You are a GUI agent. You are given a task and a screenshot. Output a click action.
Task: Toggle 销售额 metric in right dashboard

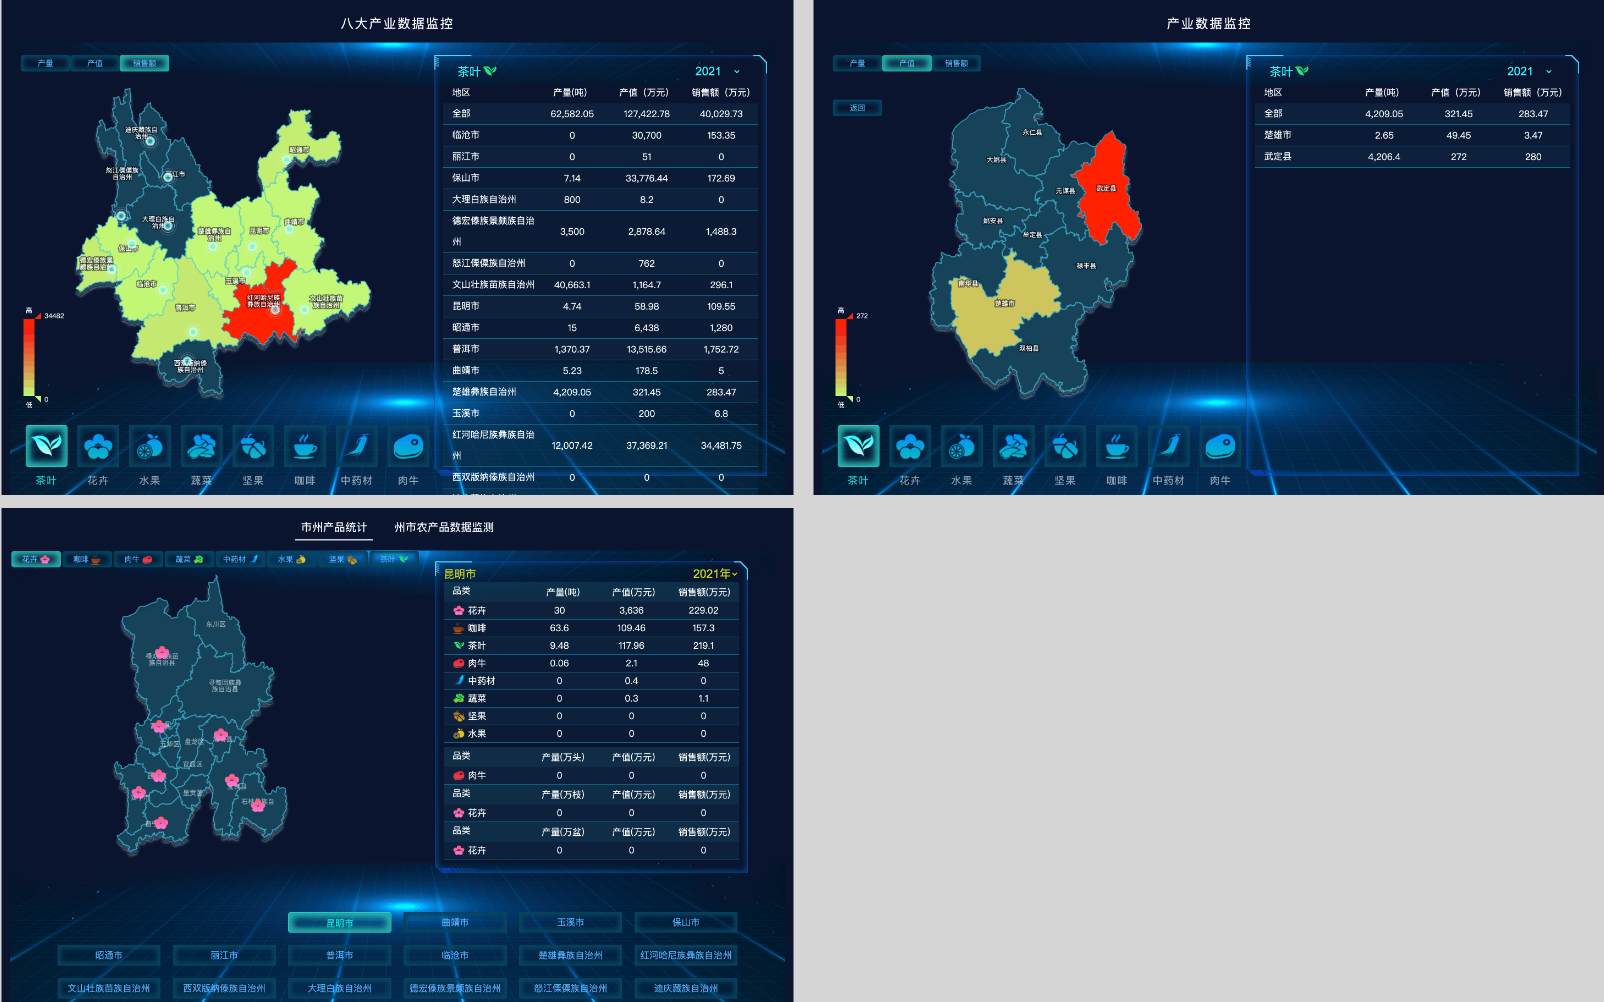(x=956, y=63)
